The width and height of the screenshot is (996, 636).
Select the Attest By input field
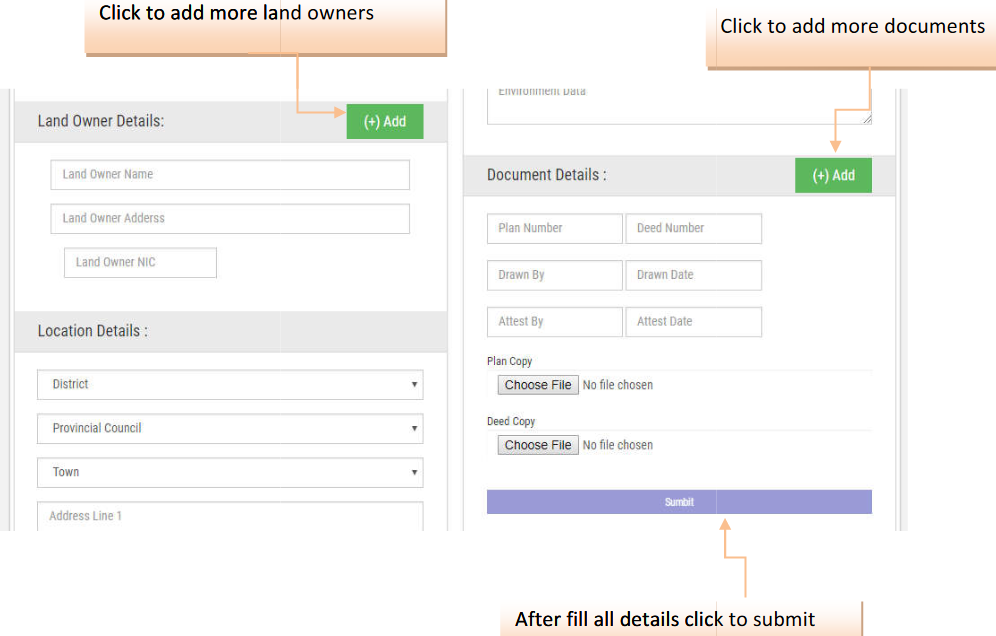554,321
